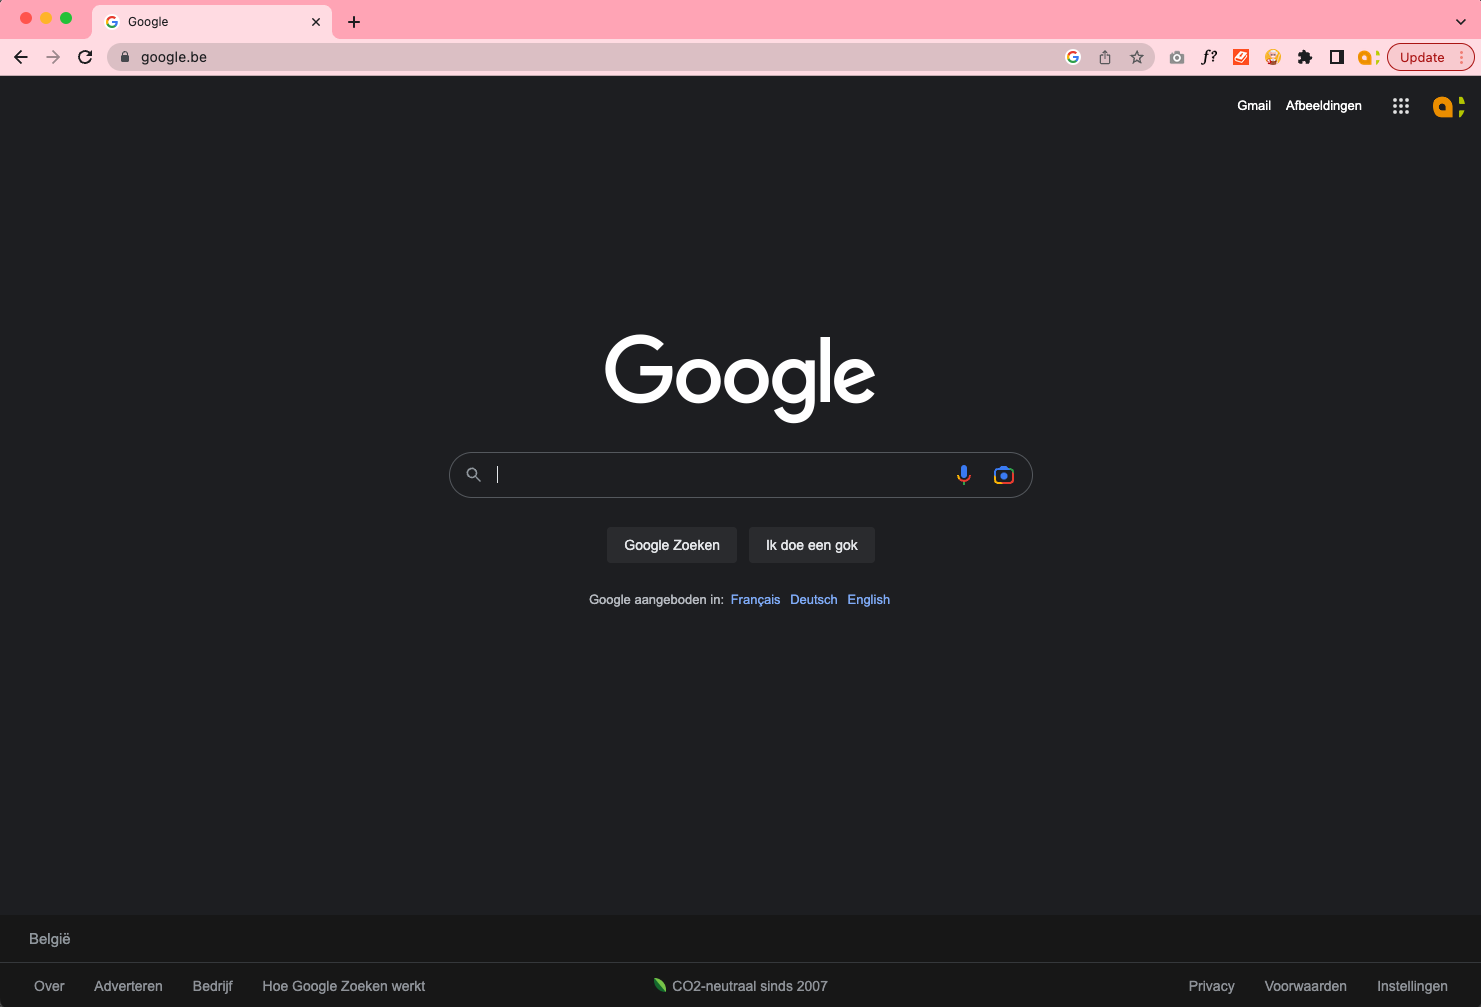Bookmark this page with the star icon
Image resolution: width=1481 pixels, height=1007 pixels.
[1137, 57]
